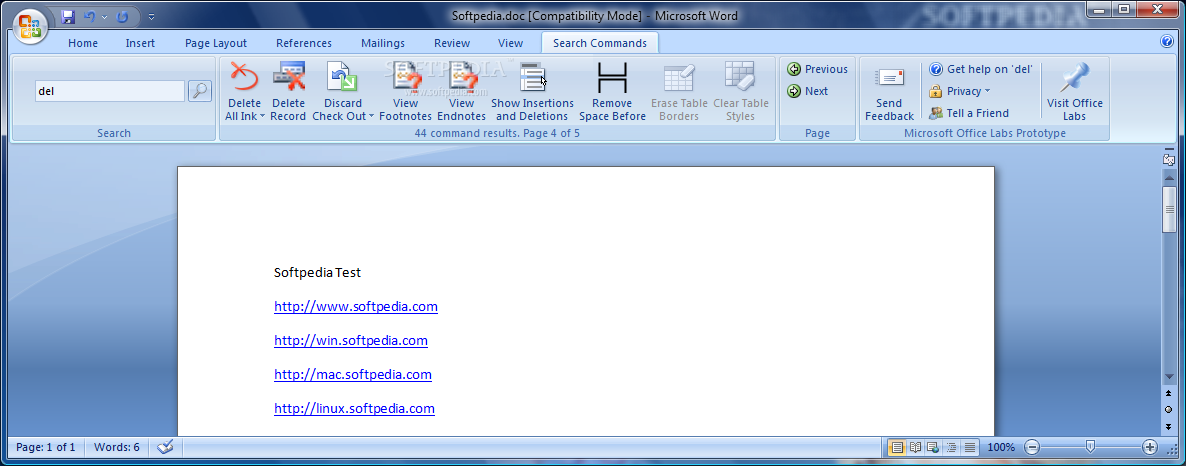Image resolution: width=1186 pixels, height=466 pixels.
Task: Click the '44 command results. Page 4 of 5' text
Action: (497, 133)
